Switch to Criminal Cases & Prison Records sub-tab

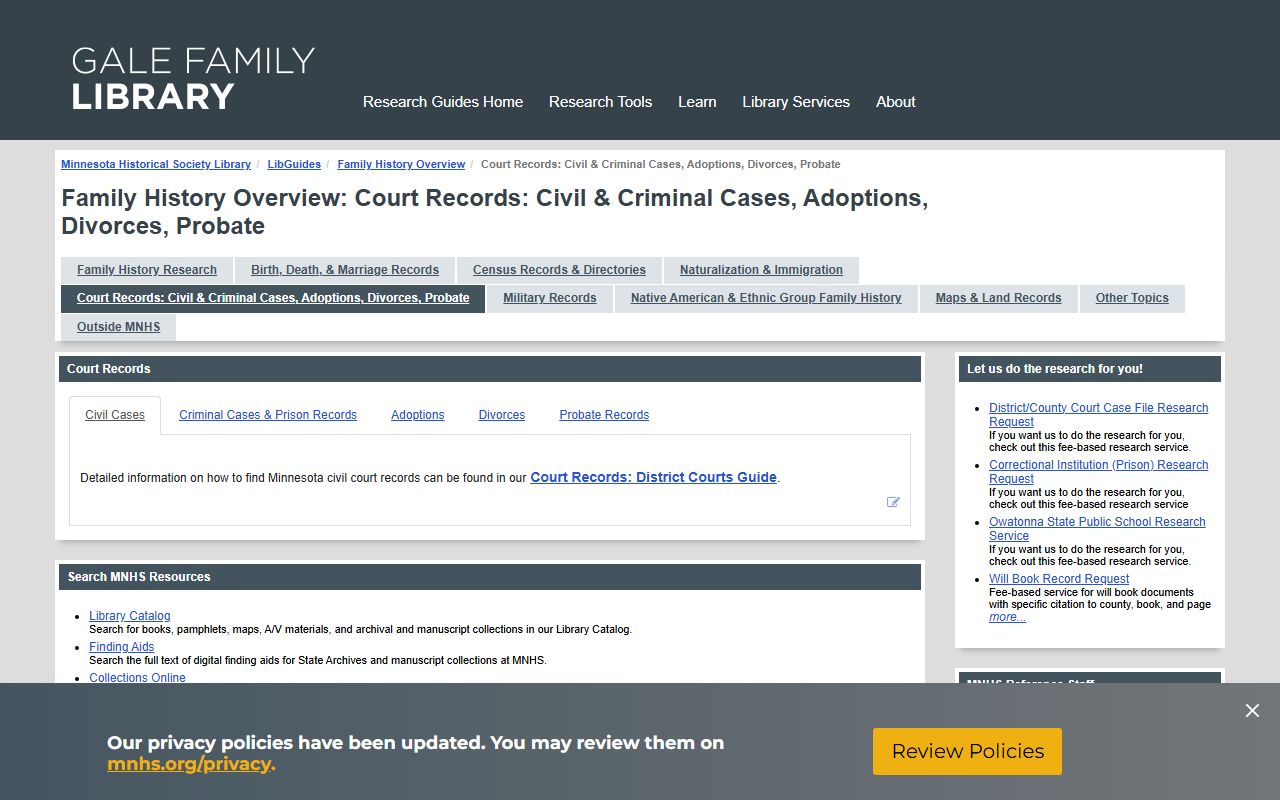coord(268,415)
